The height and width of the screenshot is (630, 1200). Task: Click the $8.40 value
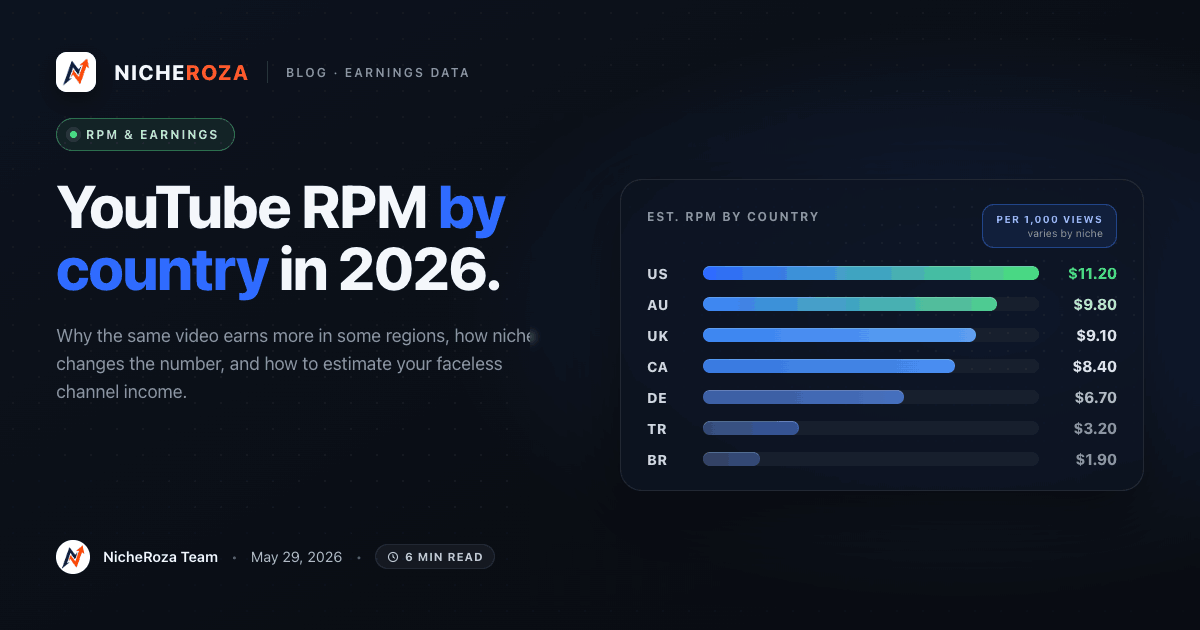click(1095, 366)
